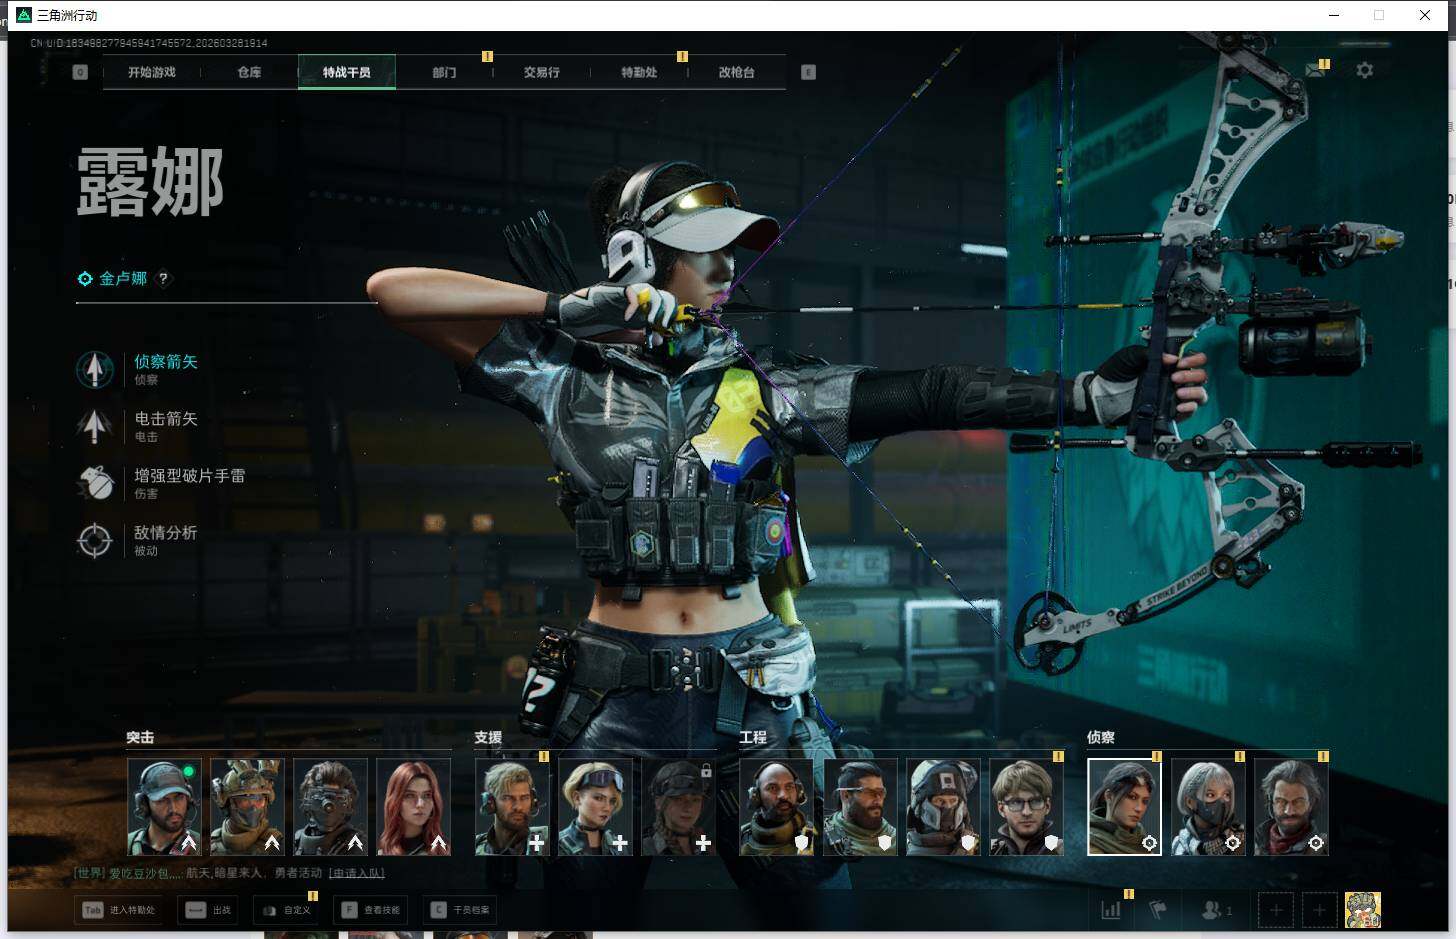Pick the highlighted 侦察 operator 露娜 portrait
1456x939 pixels.
coord(1125,806)
